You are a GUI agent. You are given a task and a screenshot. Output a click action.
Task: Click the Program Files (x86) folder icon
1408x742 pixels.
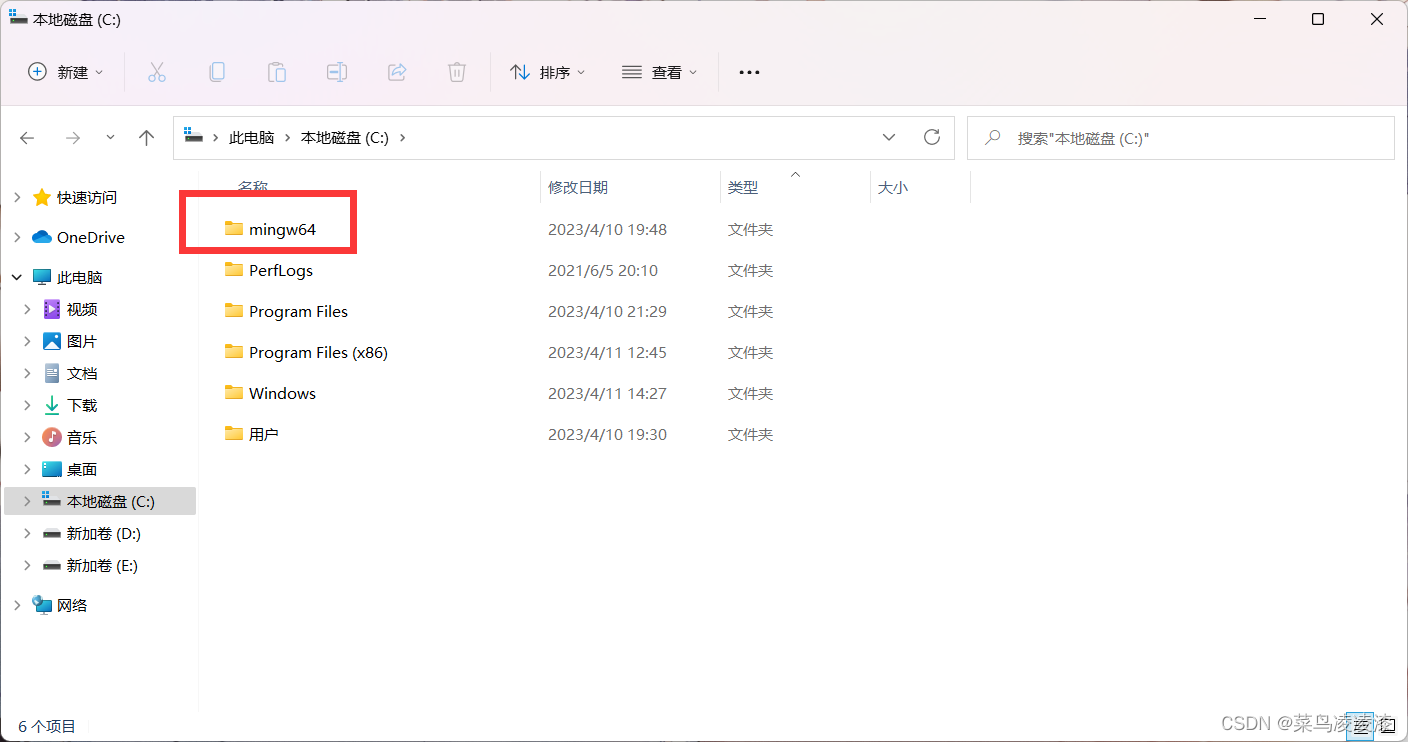coord(234,352)
